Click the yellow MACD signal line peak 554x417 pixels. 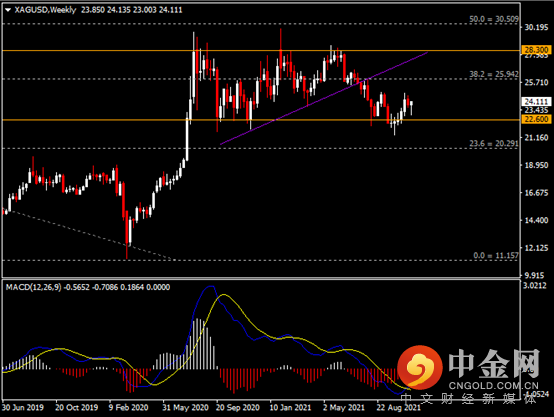[223, 295]
